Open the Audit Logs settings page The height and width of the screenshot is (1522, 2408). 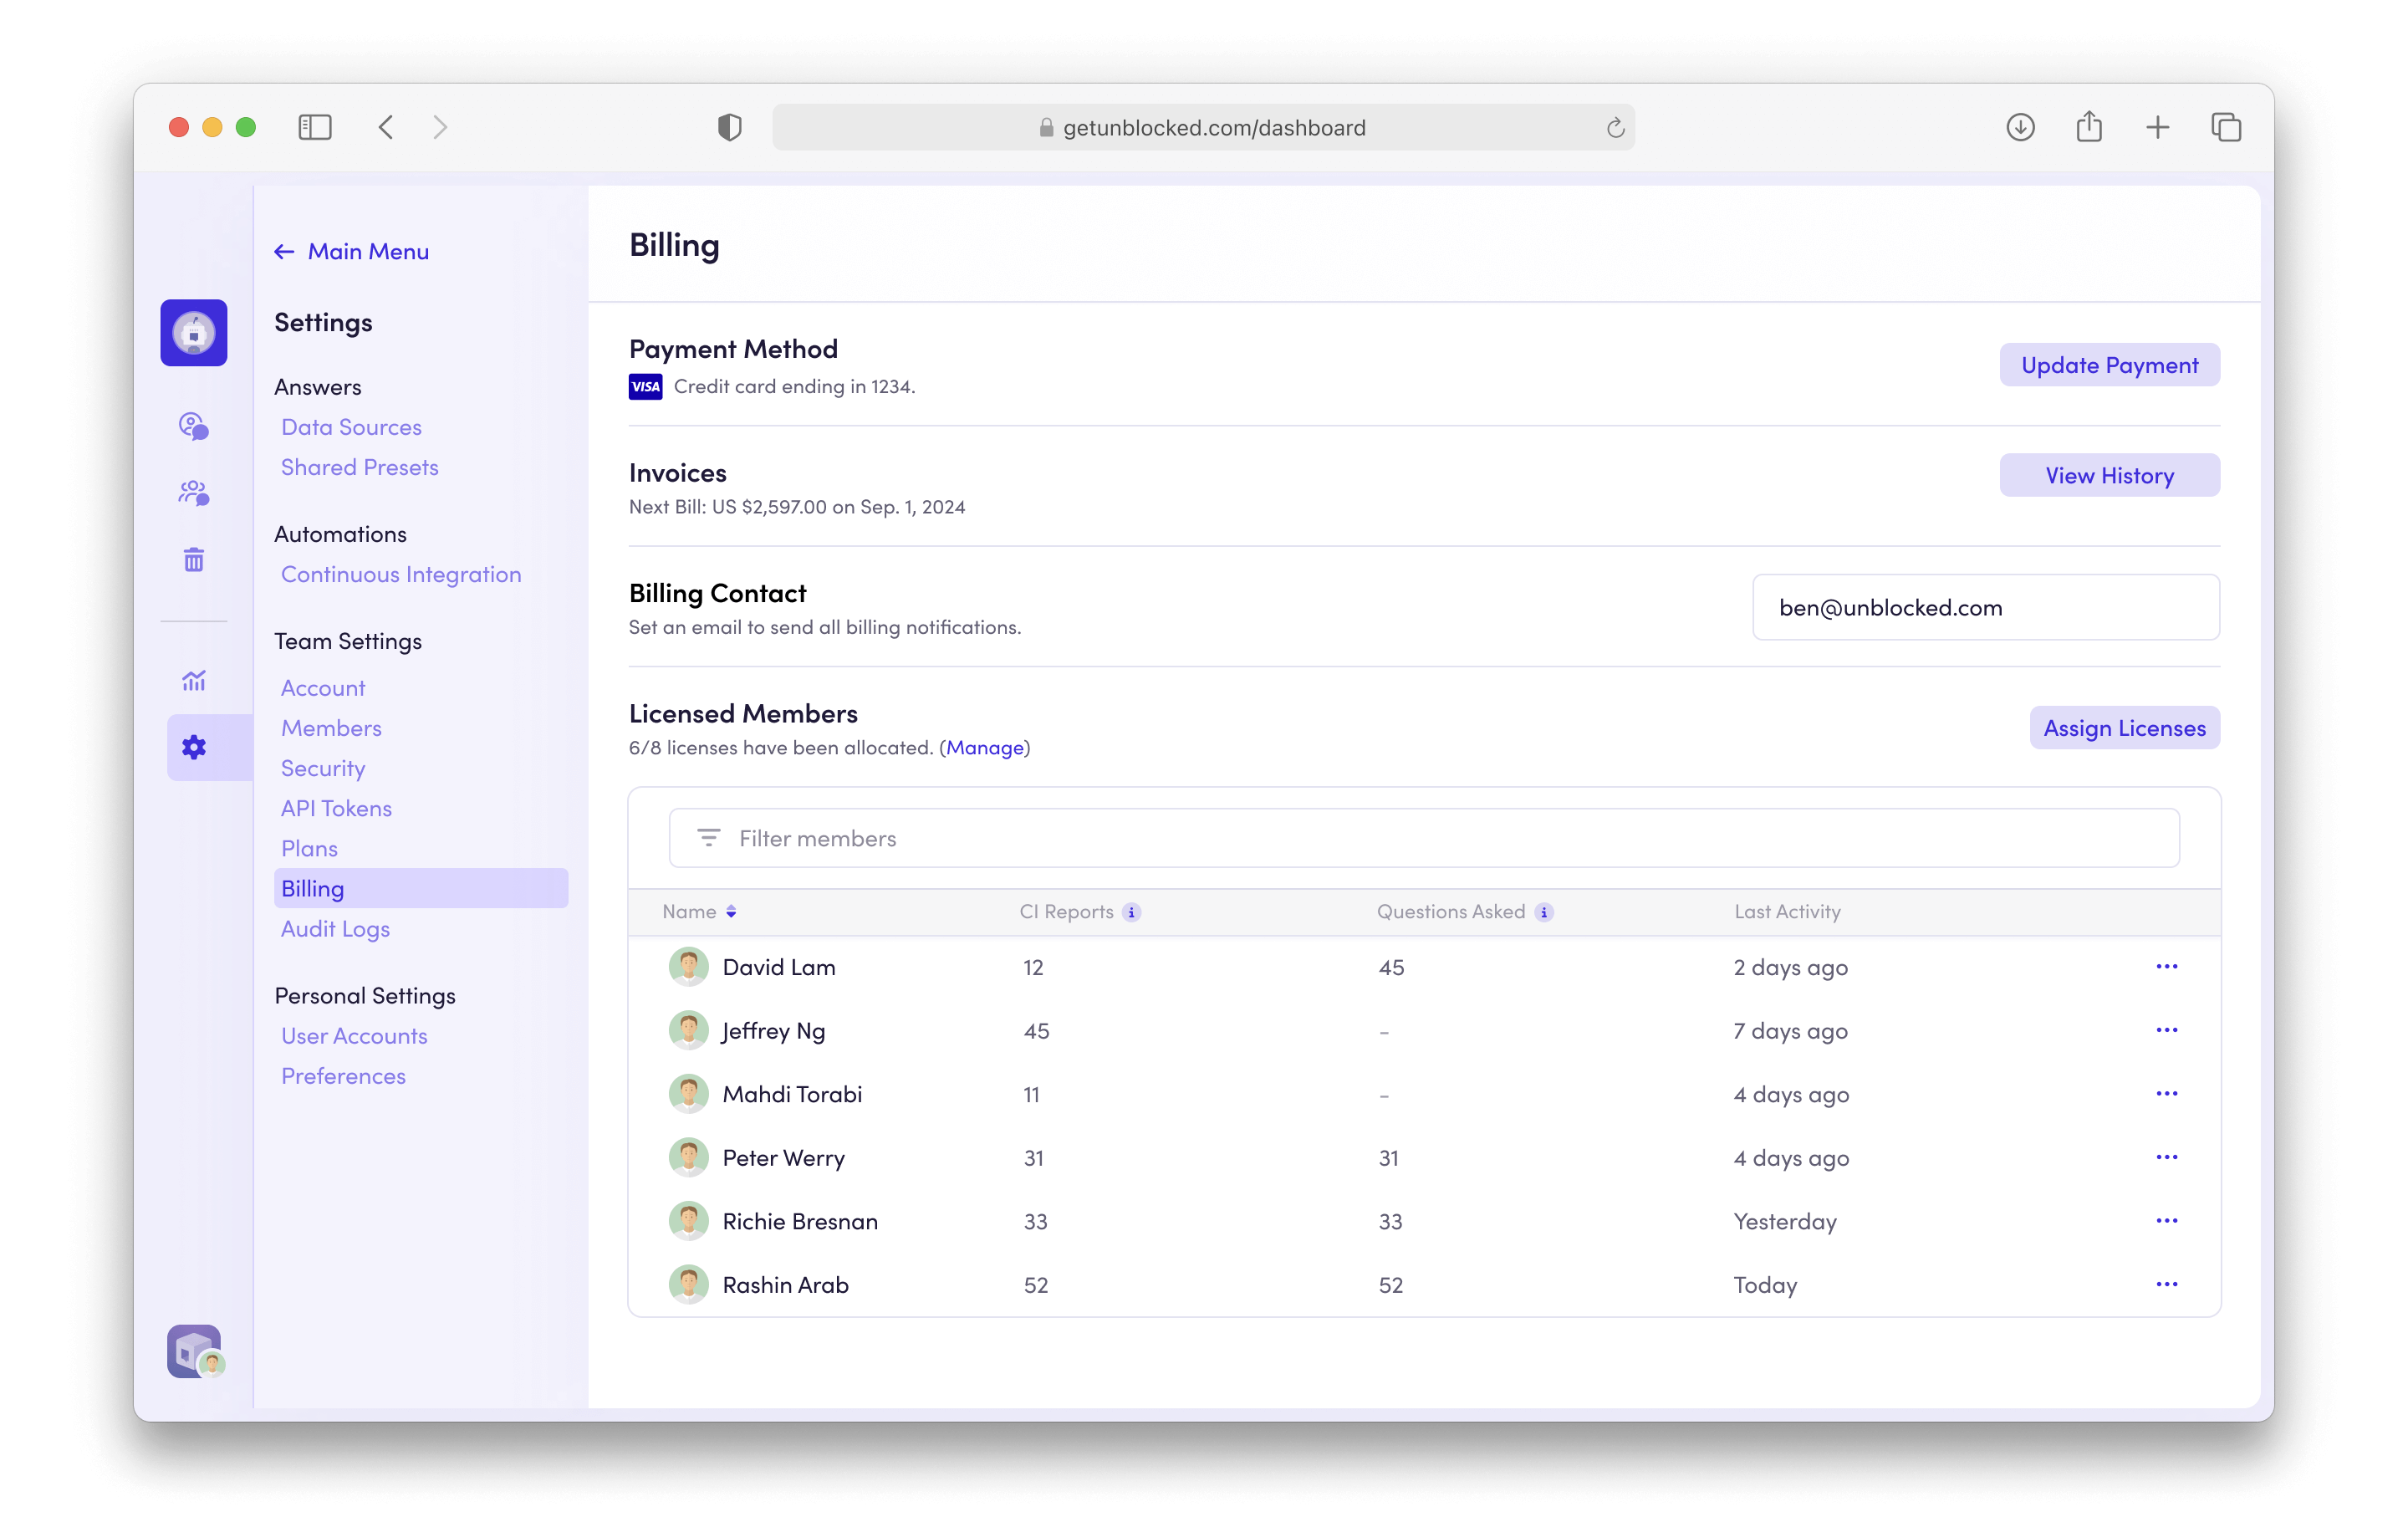(335, 929)
